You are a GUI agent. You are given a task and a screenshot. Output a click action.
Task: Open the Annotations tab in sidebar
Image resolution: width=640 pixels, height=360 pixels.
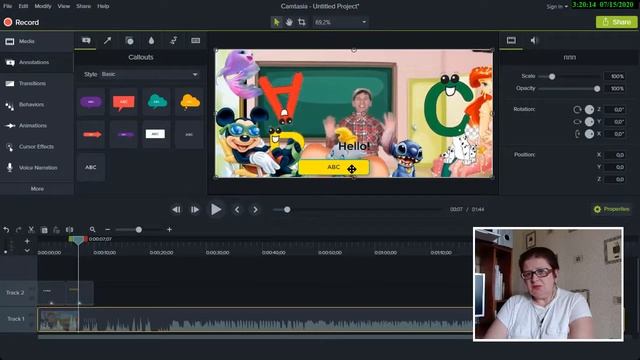pos(37,62)
